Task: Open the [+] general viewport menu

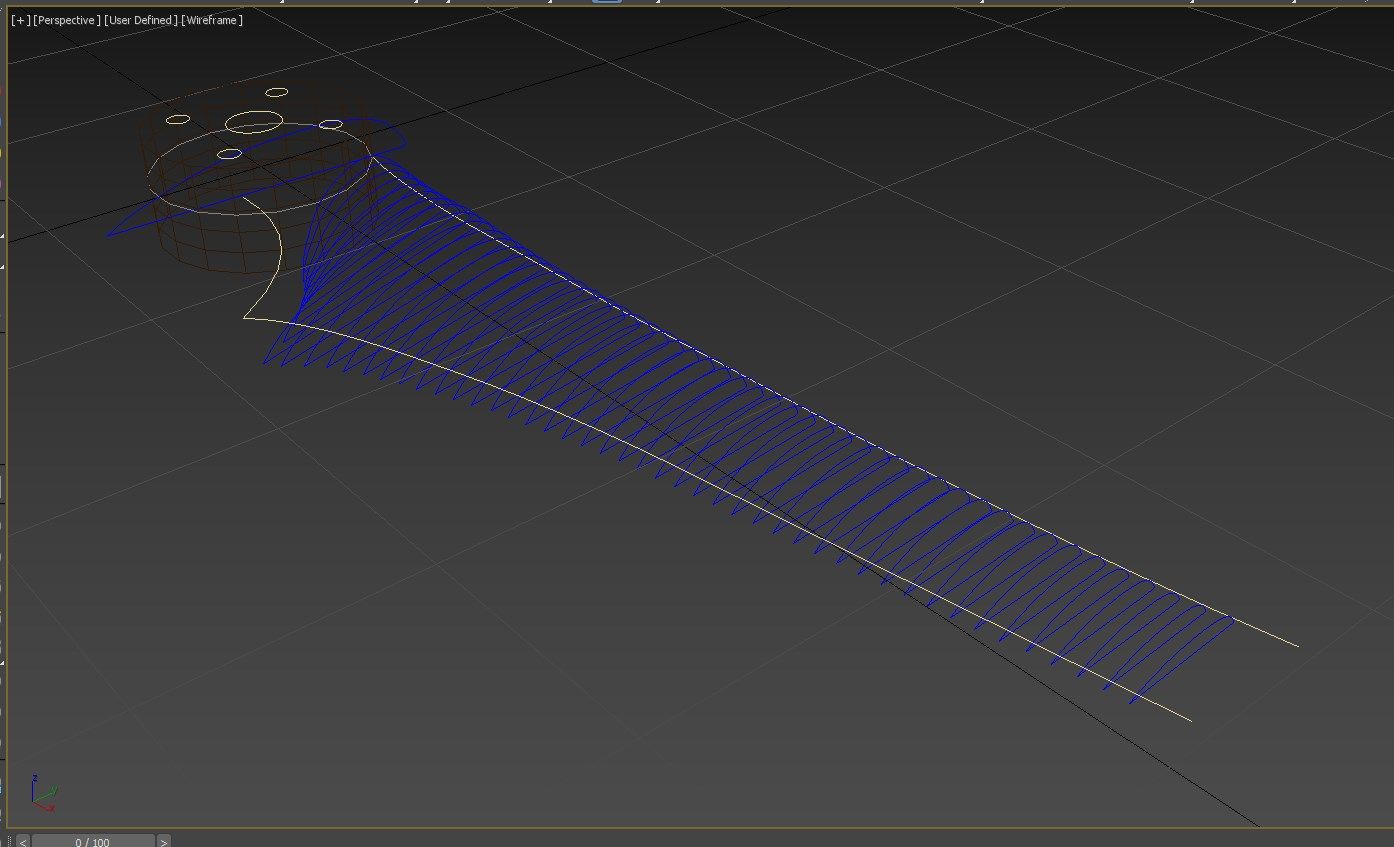Action: tap(20, 20)
